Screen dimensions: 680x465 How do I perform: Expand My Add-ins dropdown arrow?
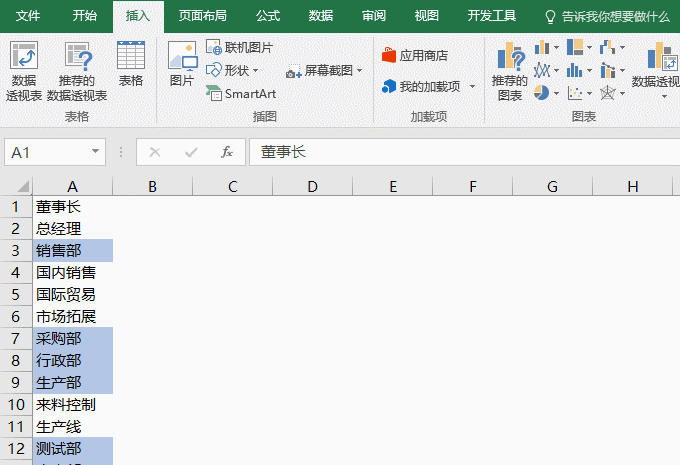(472, 87)
